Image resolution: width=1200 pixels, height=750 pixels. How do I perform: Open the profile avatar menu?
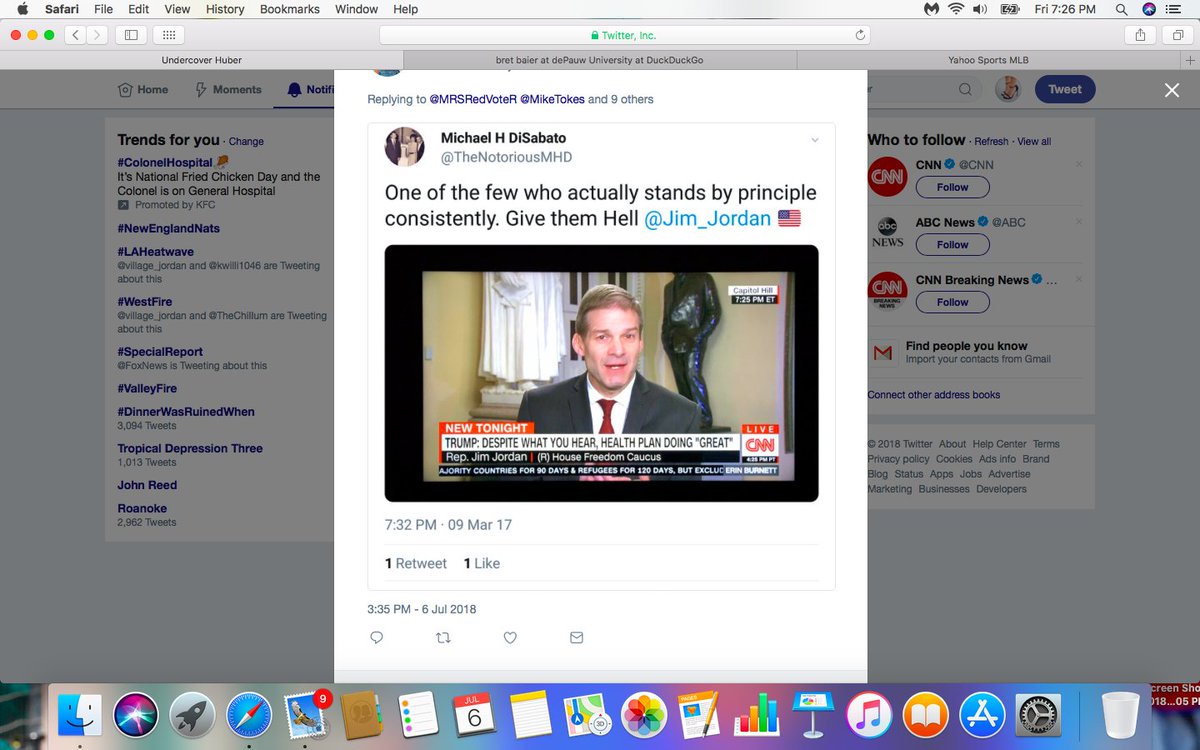pyautogui.click(x=1008, y=89)
